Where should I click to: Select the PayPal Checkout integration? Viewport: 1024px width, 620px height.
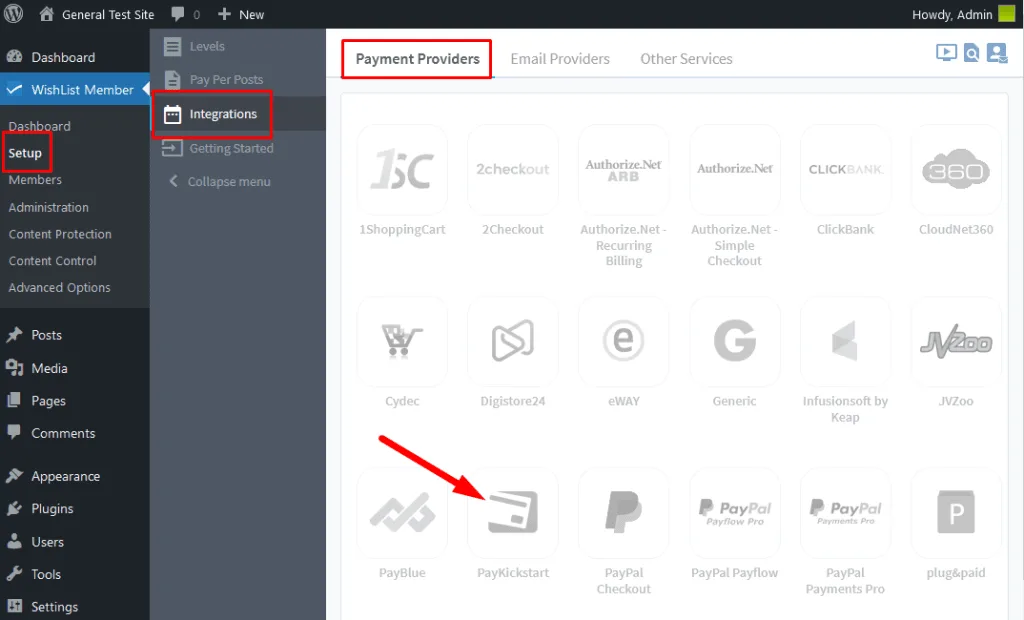click(623, 513)
